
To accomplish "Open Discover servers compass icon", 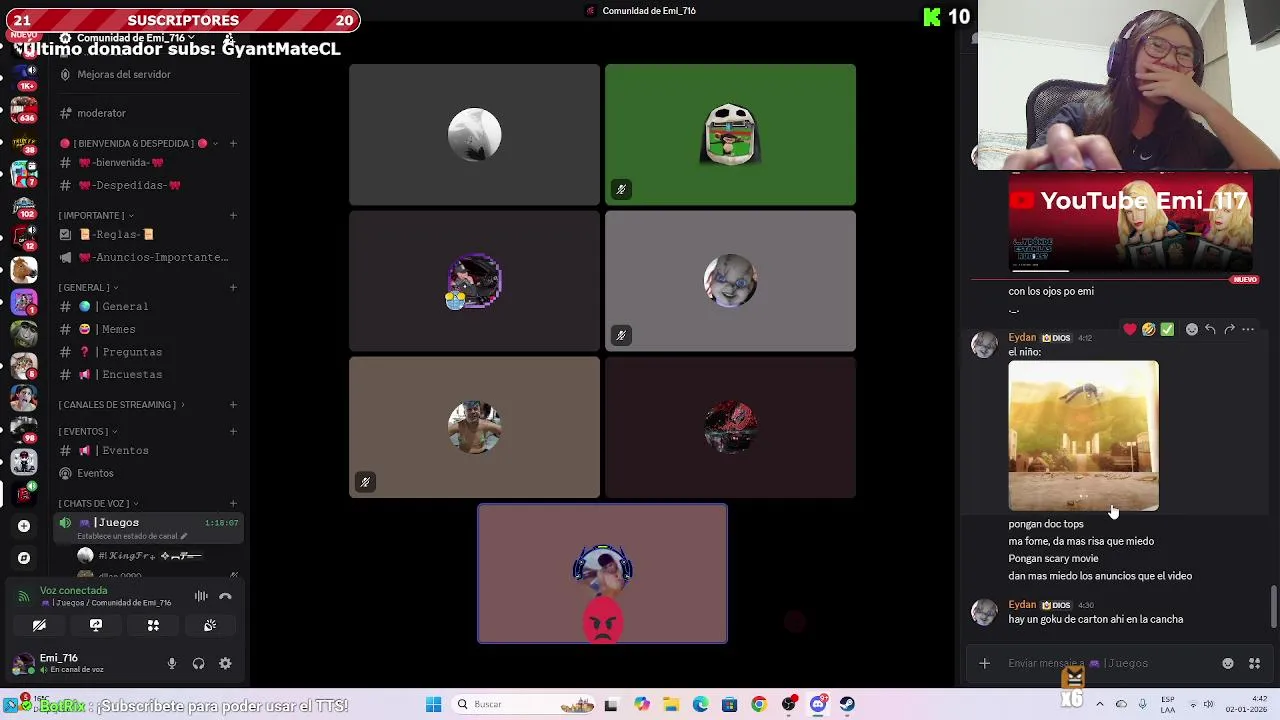I will coord(24,558).
